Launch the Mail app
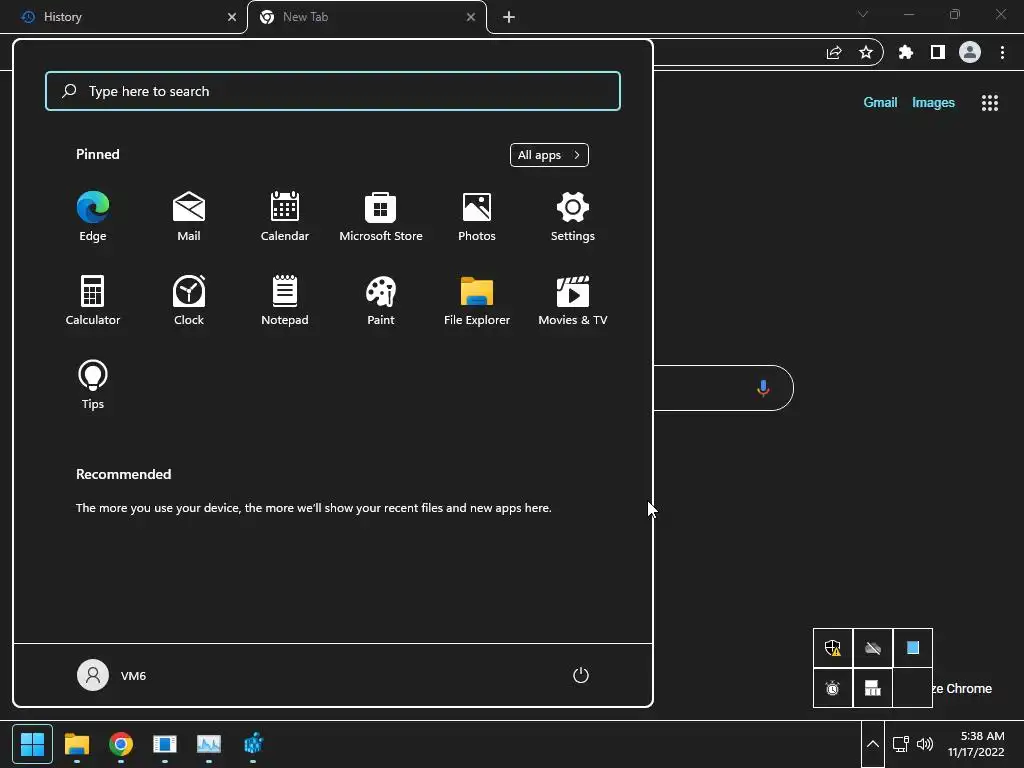The height and width of the screenshot is (768, 1024). tap(189, 217)
